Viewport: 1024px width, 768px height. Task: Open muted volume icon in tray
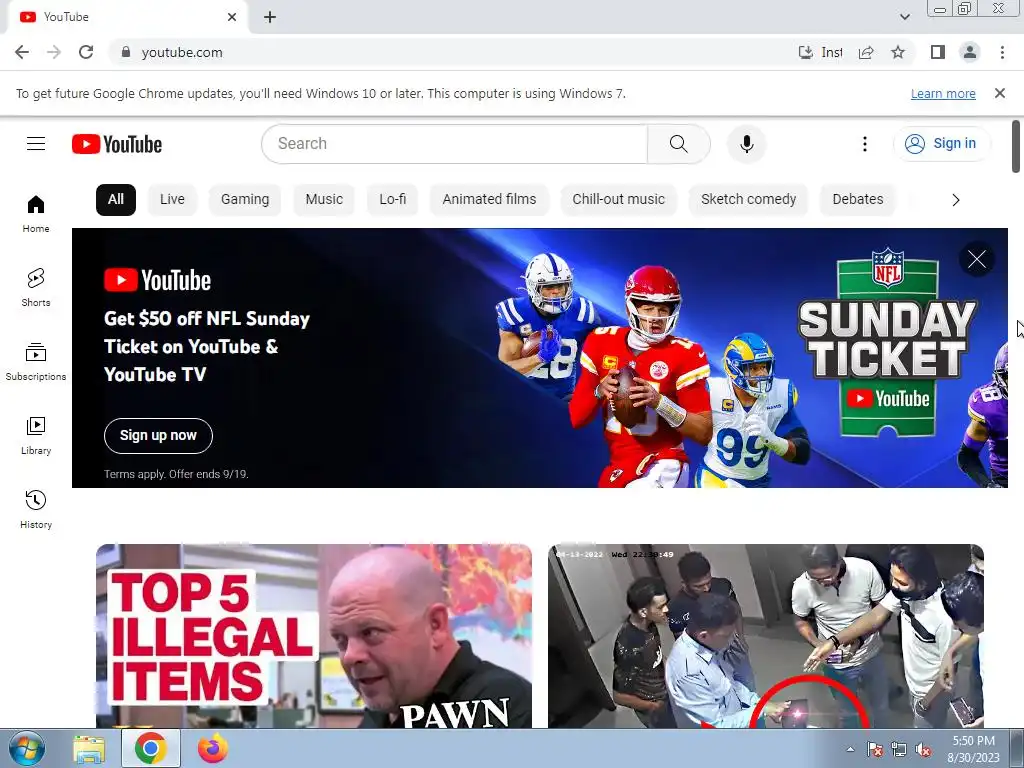click(x=923, y=750)
